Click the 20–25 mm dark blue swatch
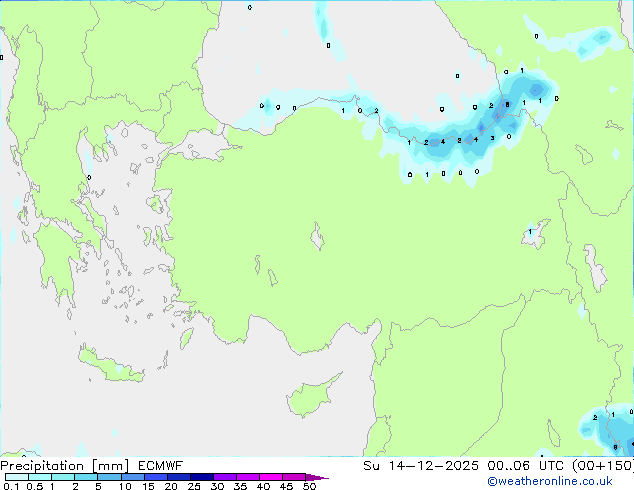Screen dimensions: 634x490 [x=179, y=477]
